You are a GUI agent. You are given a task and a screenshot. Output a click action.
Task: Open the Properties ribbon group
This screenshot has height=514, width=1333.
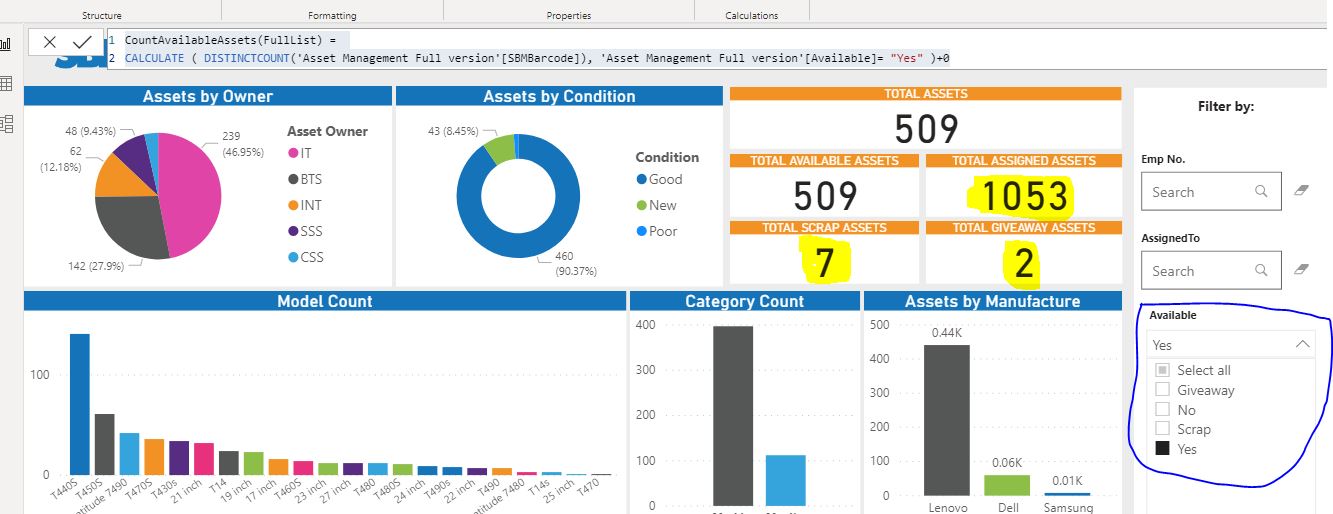pyautogui.click(x=568, y=15)
